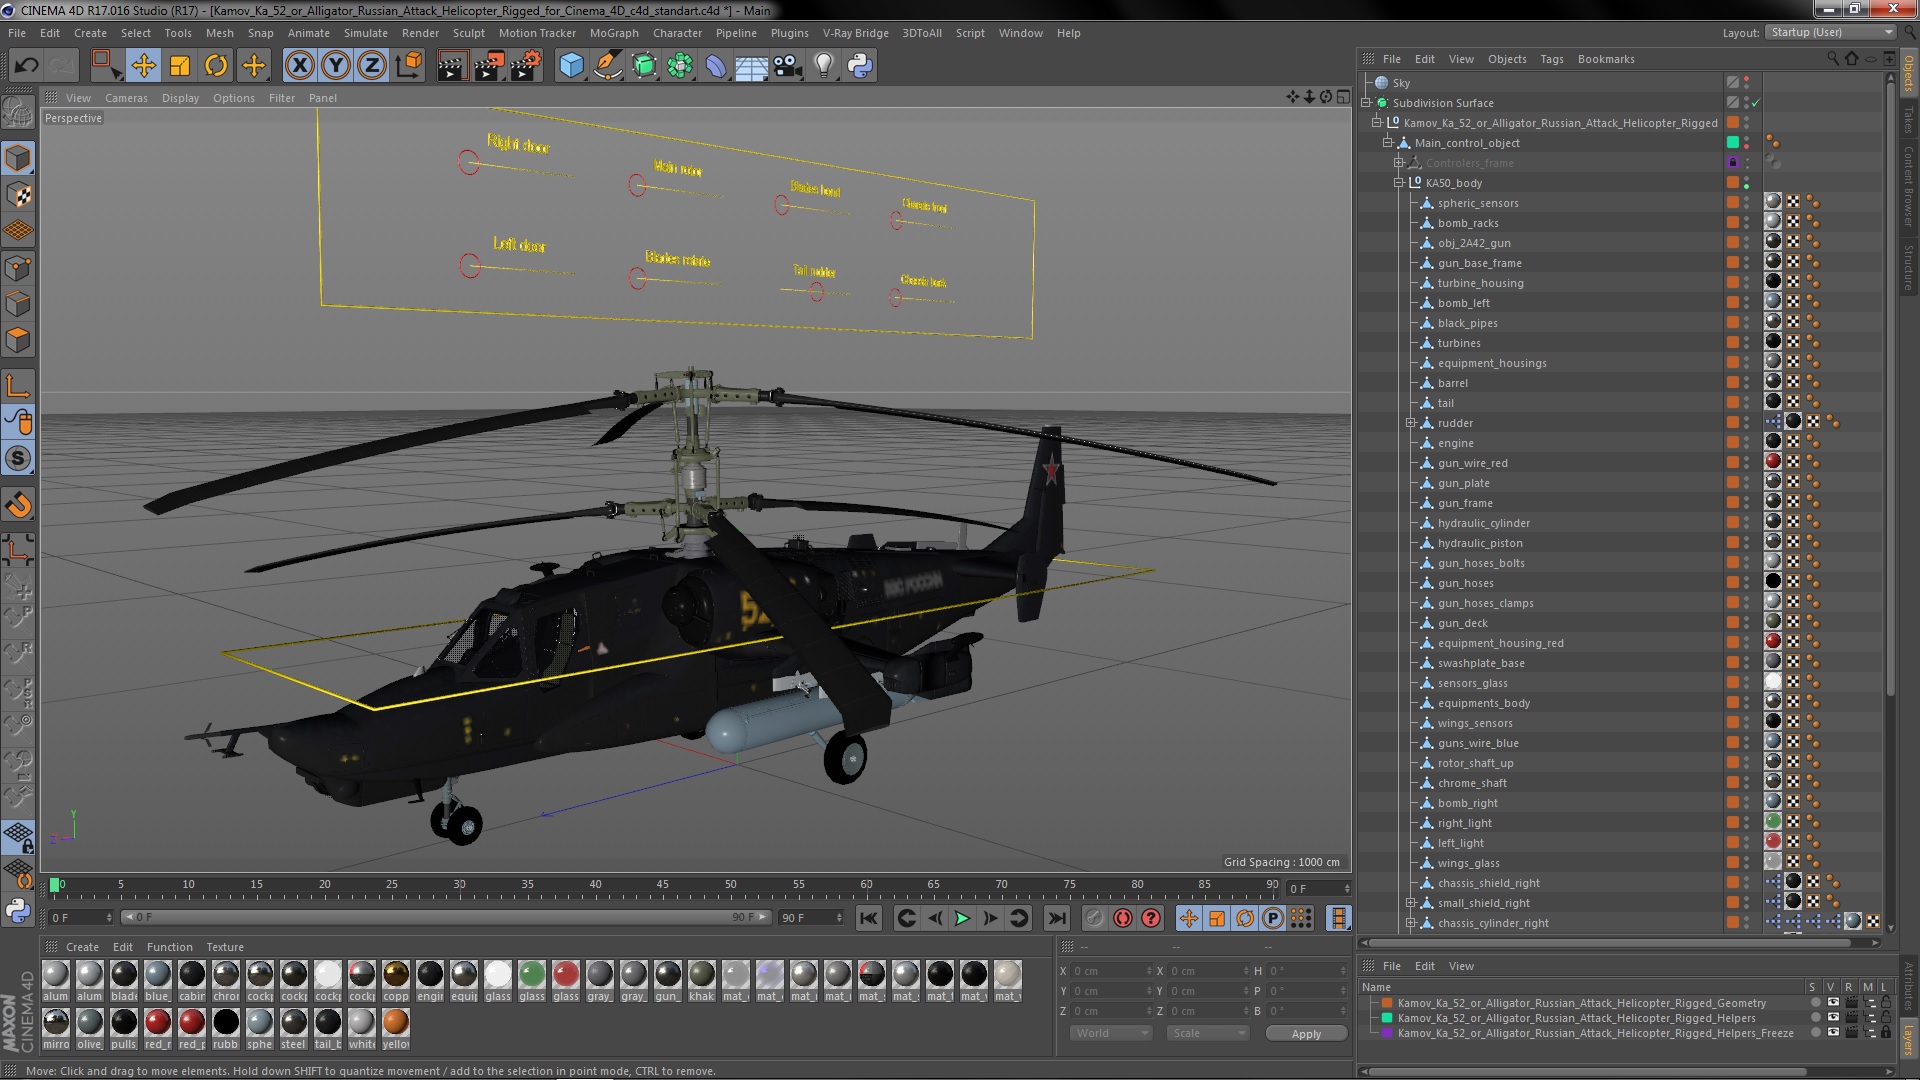The height and width of the screenshot is (1080, 1920).
Task: Render the active view clapperboard icon
Action: 452,66
